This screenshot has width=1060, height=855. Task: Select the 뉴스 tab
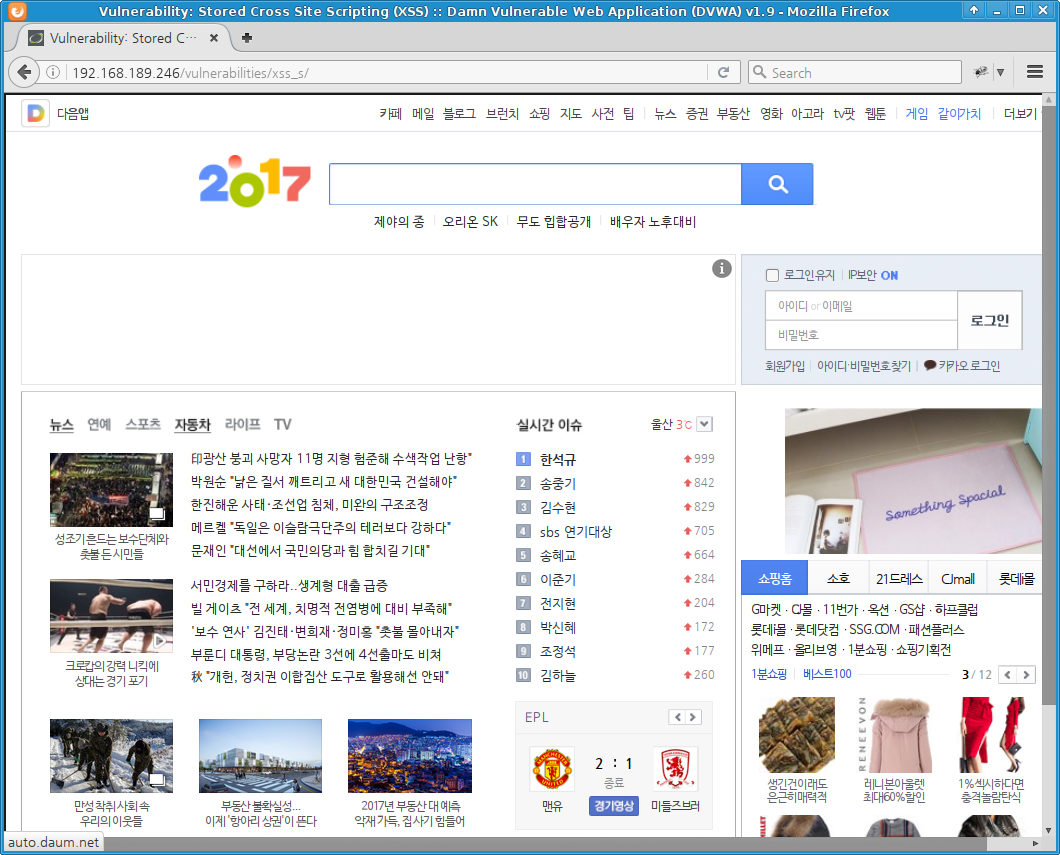61,424
